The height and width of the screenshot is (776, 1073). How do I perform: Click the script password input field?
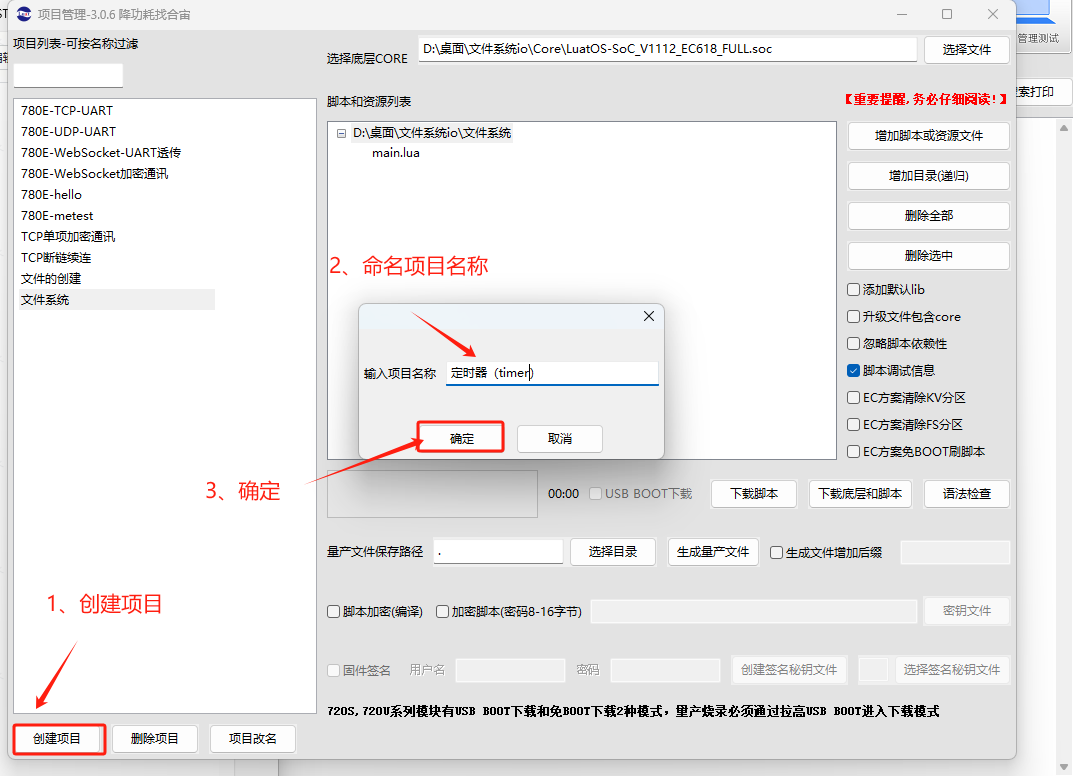point(753,611)
